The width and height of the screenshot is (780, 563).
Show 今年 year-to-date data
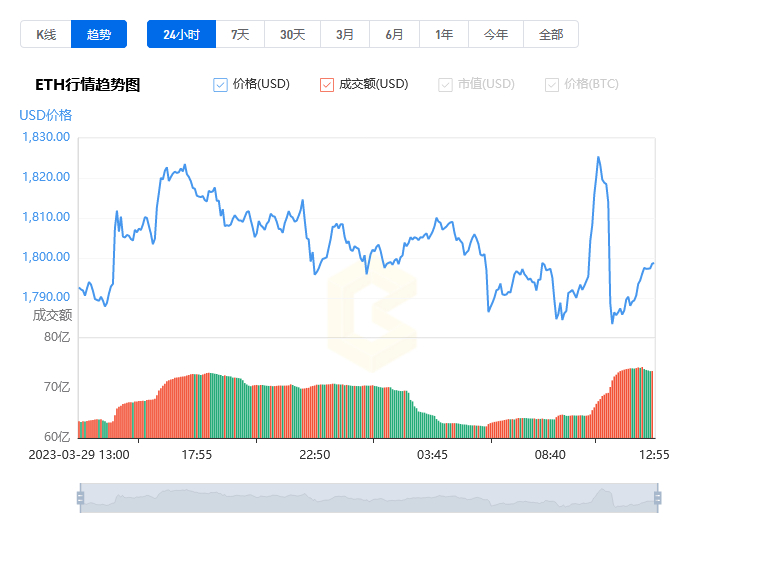click(x=496, y=34)
